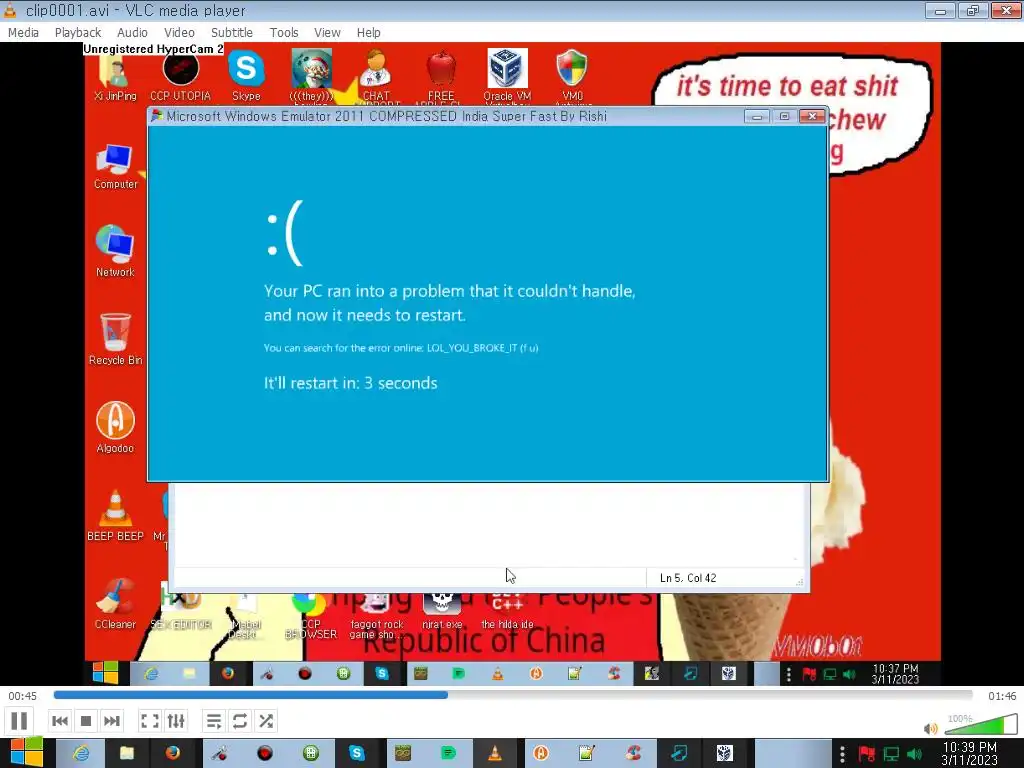Open CCleaner from the bottom taskbar

point(633,754)
